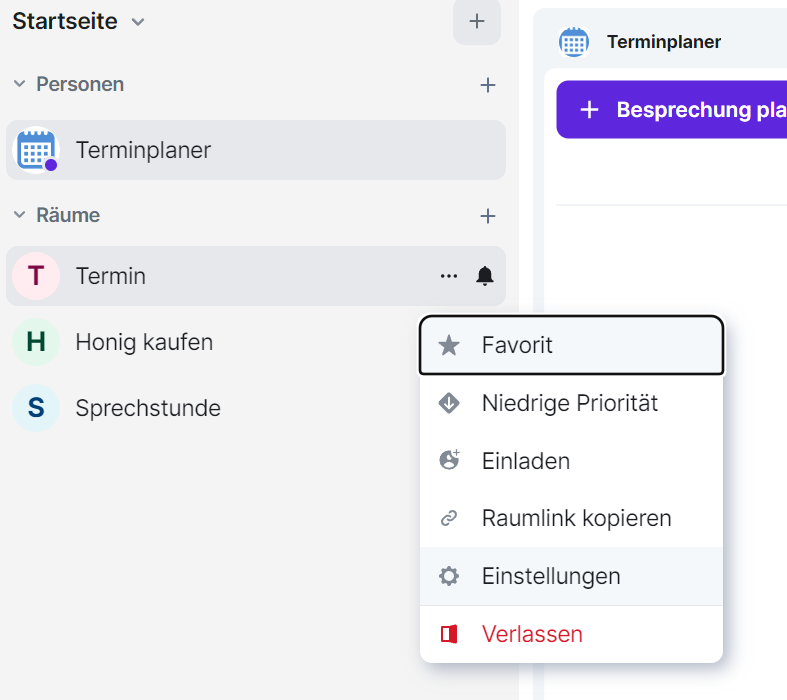Click the settings gear icon
Screen dimensions: 787x700
click(x=449, y=576)
